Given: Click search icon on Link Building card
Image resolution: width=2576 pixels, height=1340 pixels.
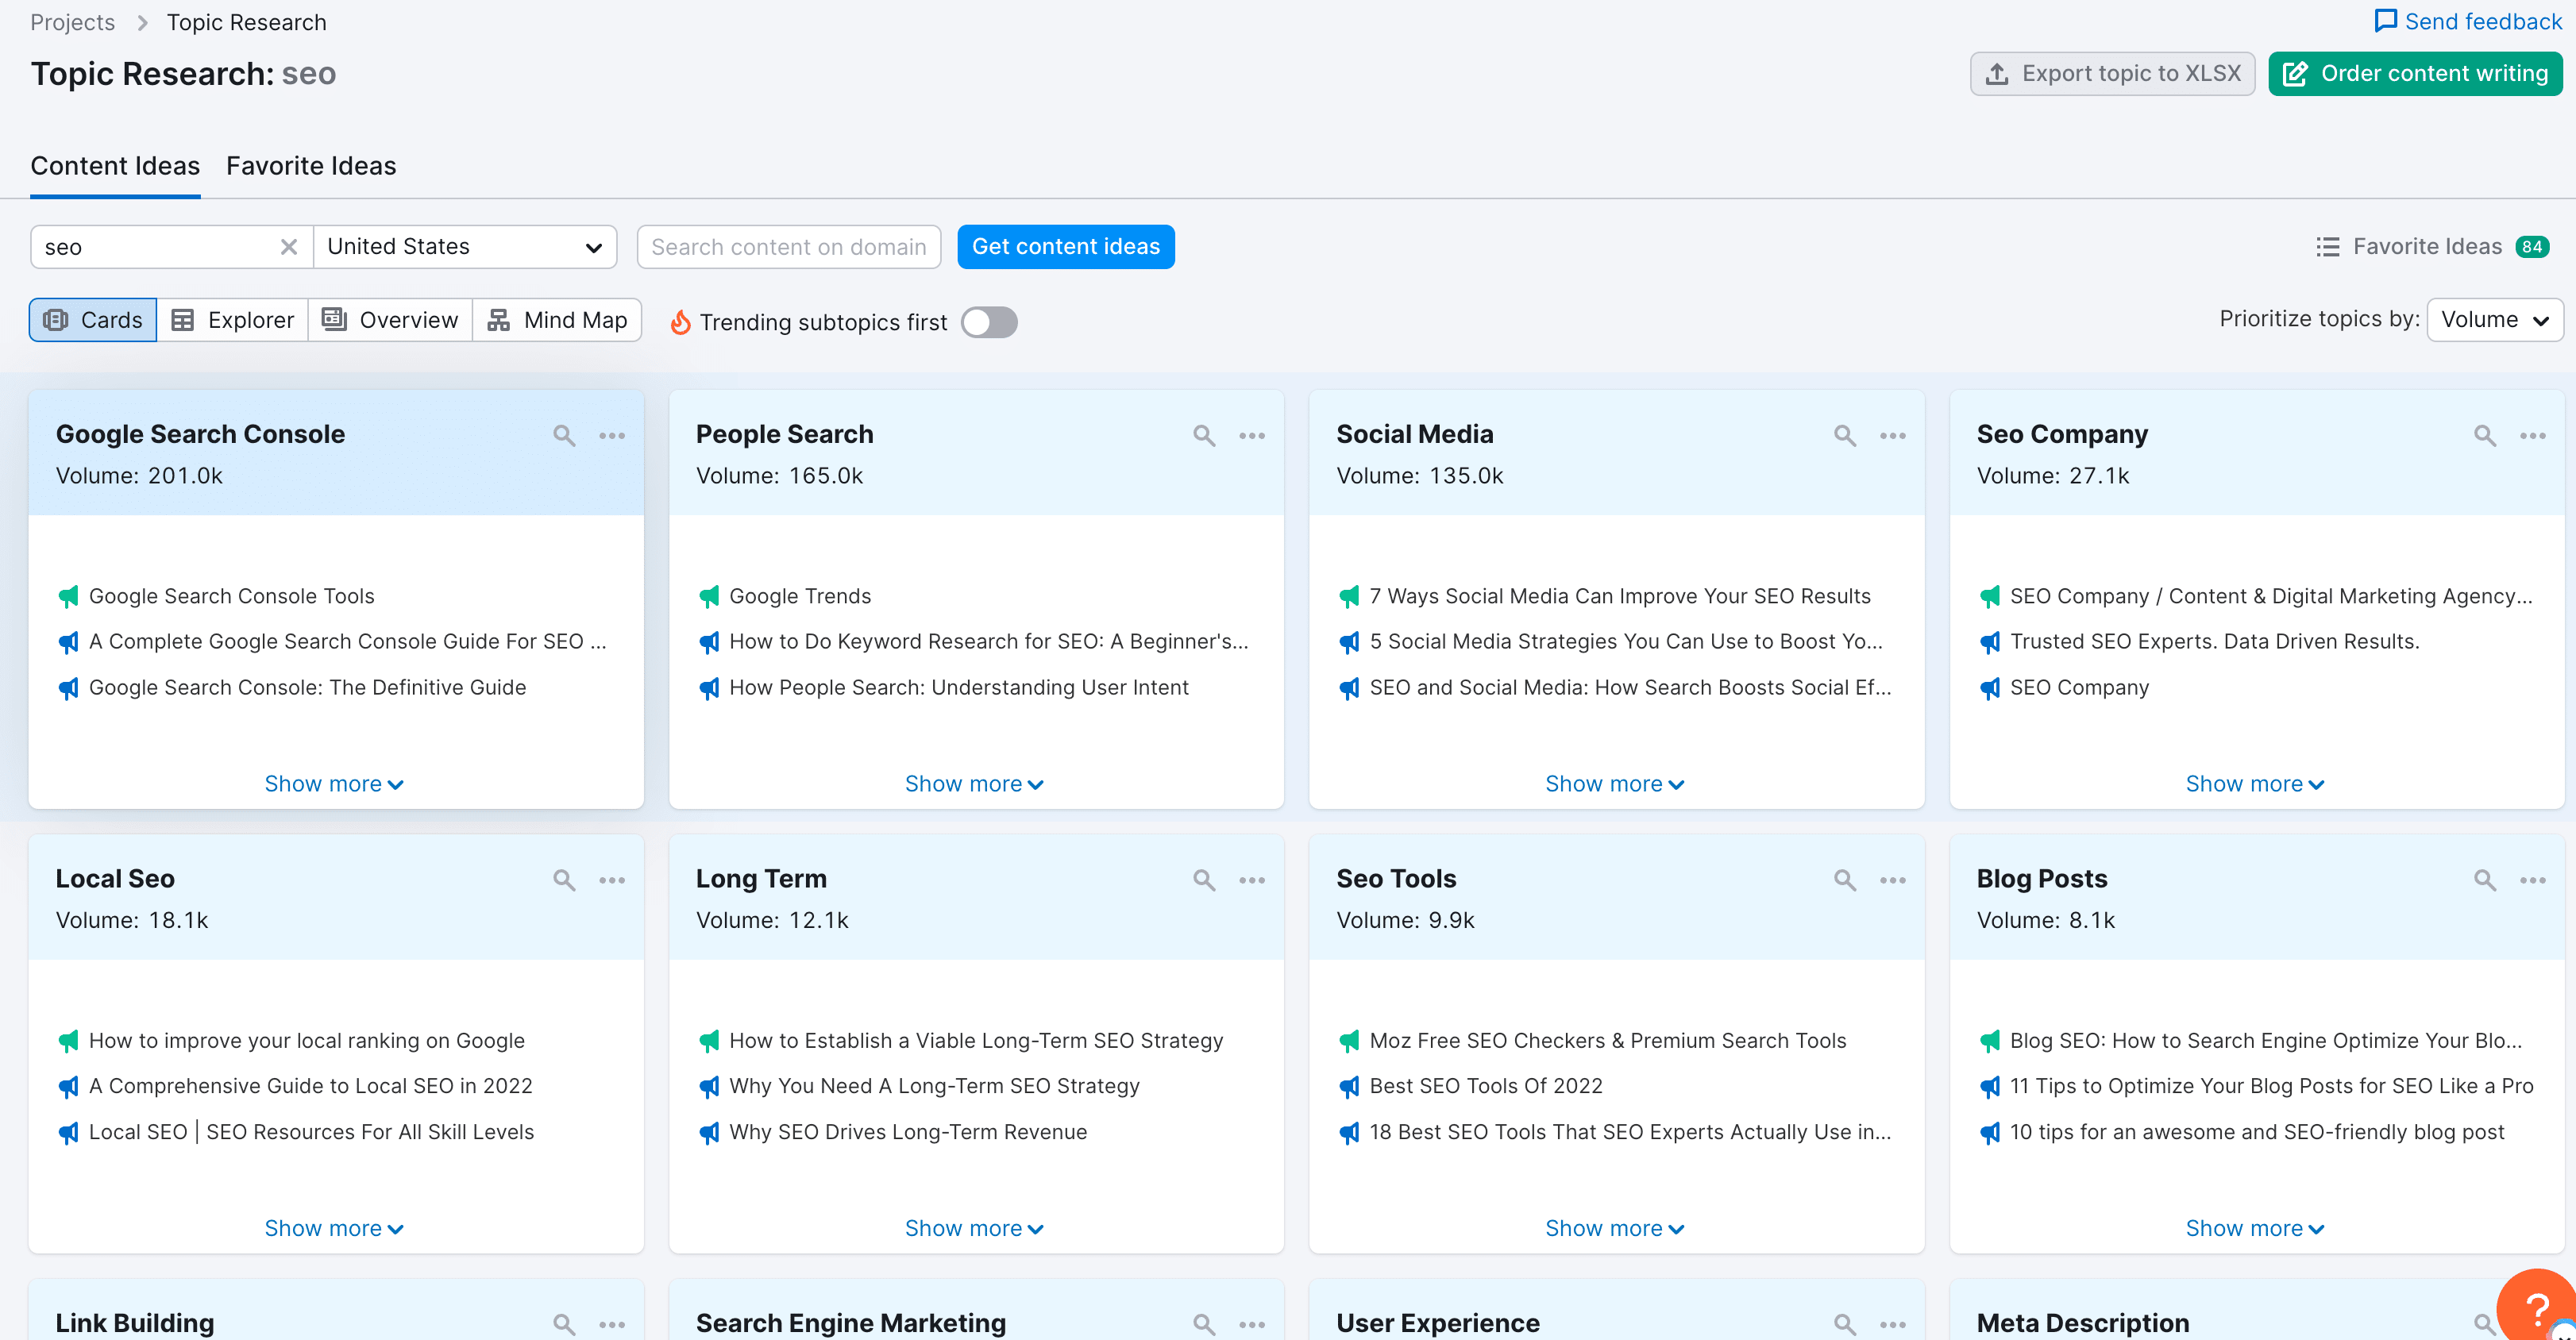Looking at the screenshot, I should coord(564,1324).
